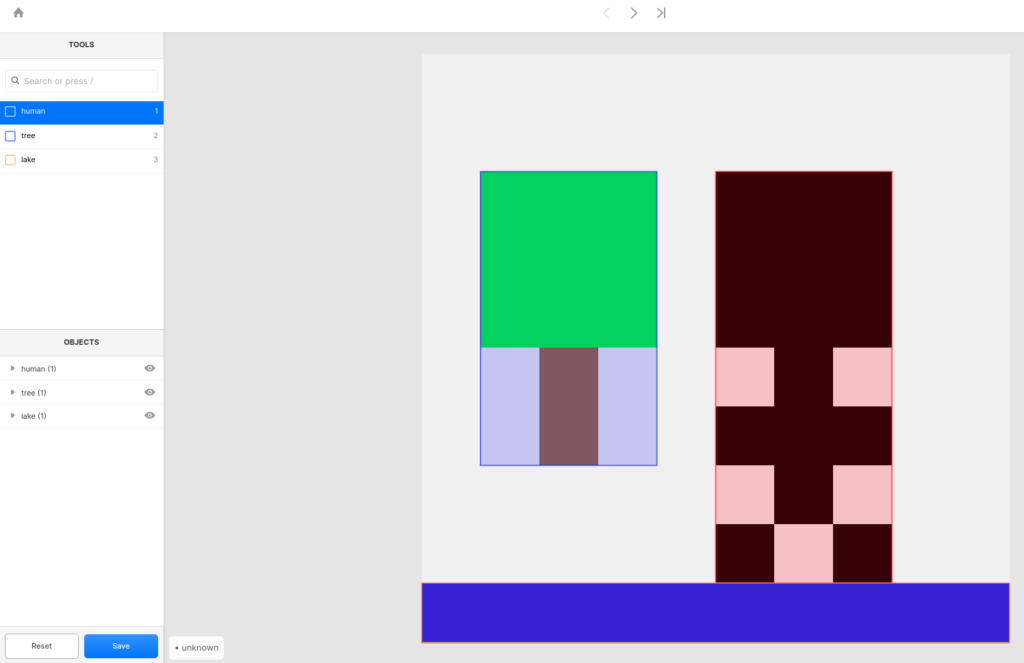The width and height of the screenshot is (1024, 663).
Task: Click the TOOLS panel header
Action: tap(82, 44)
